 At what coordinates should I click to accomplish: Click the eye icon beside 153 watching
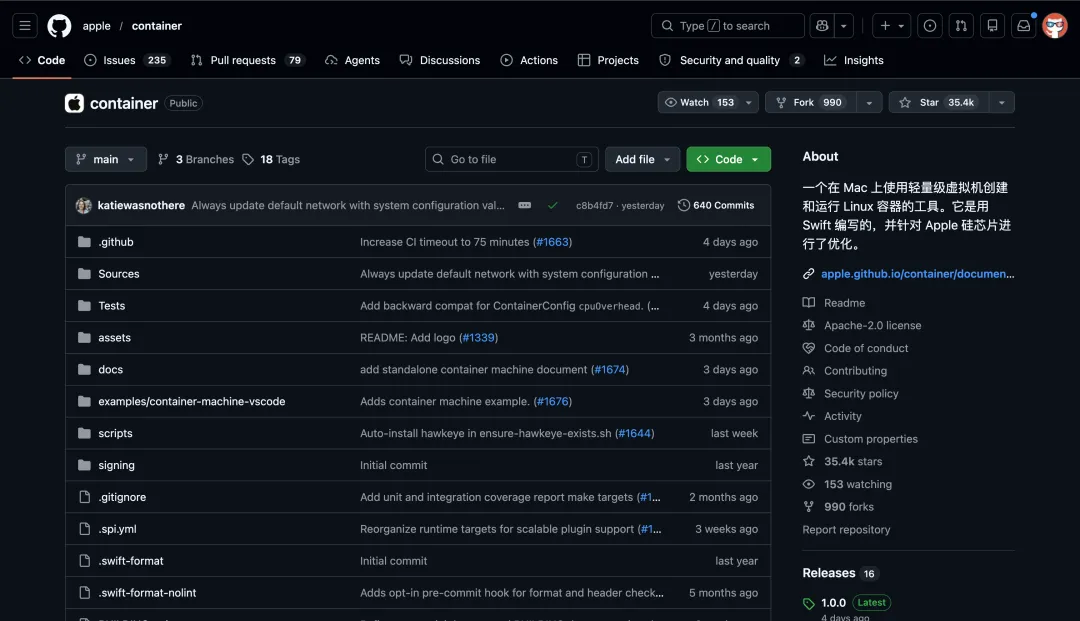tap(809, 484)
